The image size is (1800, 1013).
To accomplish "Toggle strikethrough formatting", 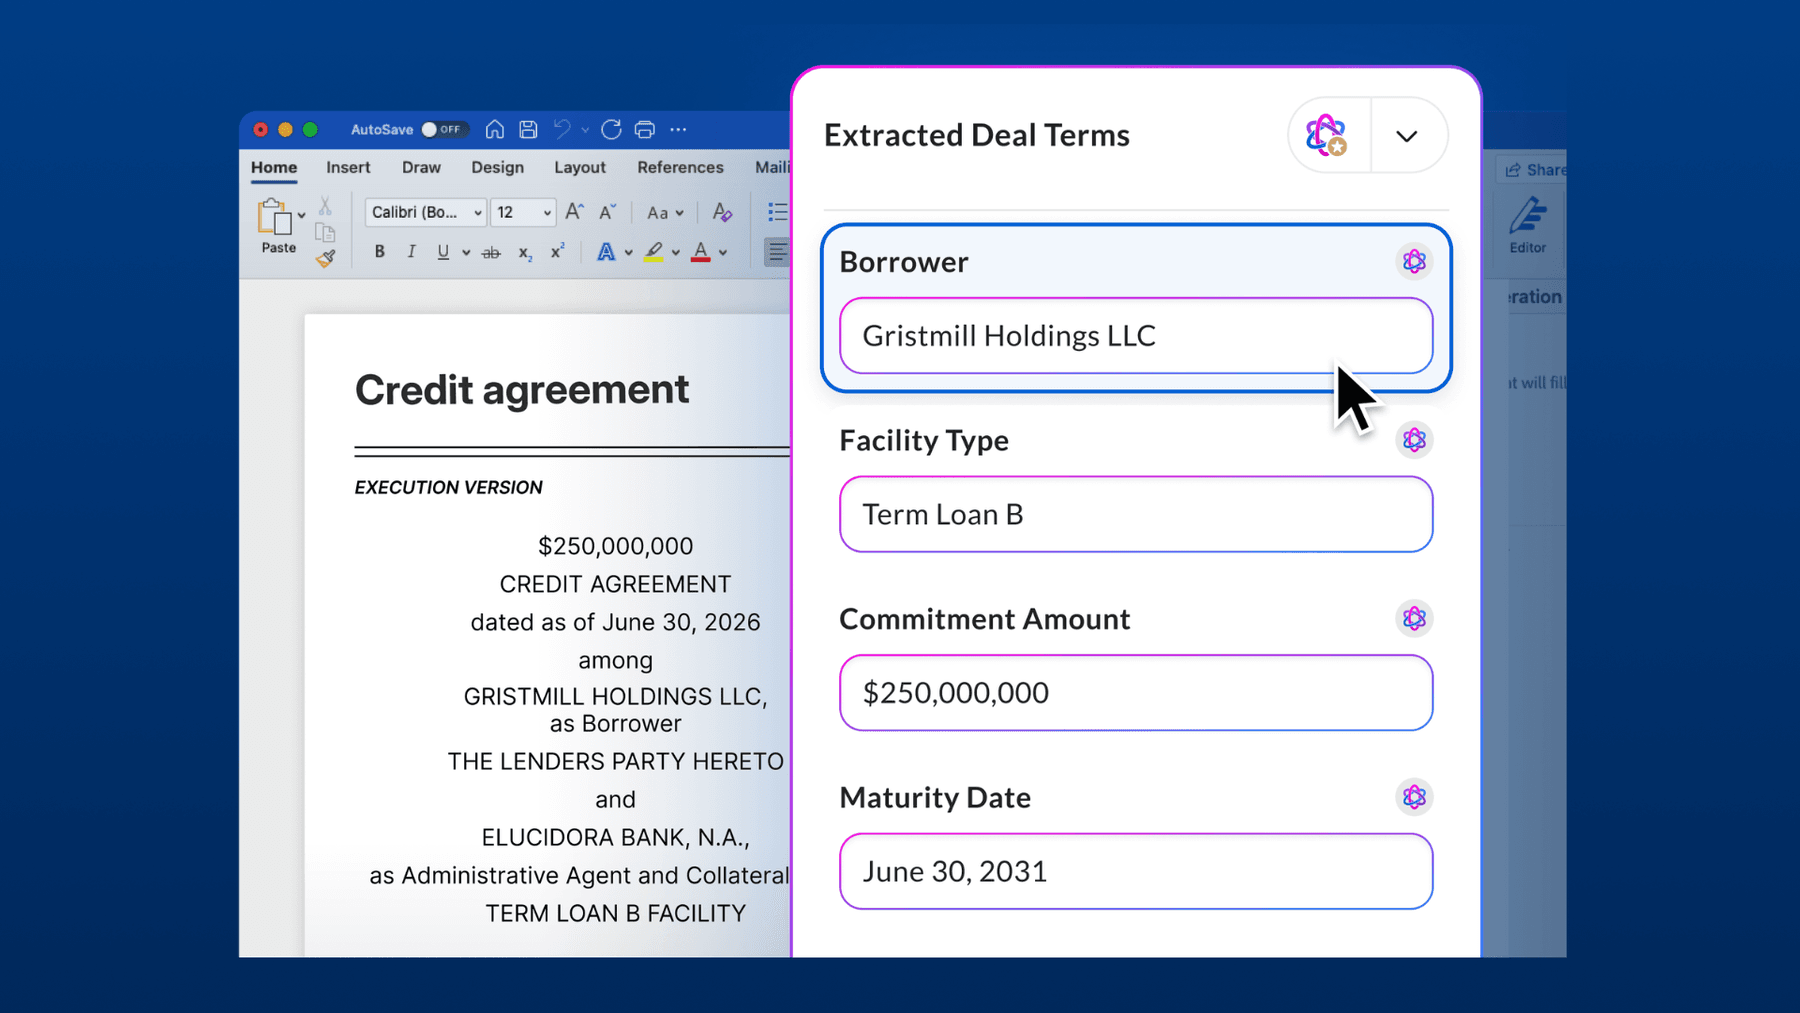I will (491, 253).
